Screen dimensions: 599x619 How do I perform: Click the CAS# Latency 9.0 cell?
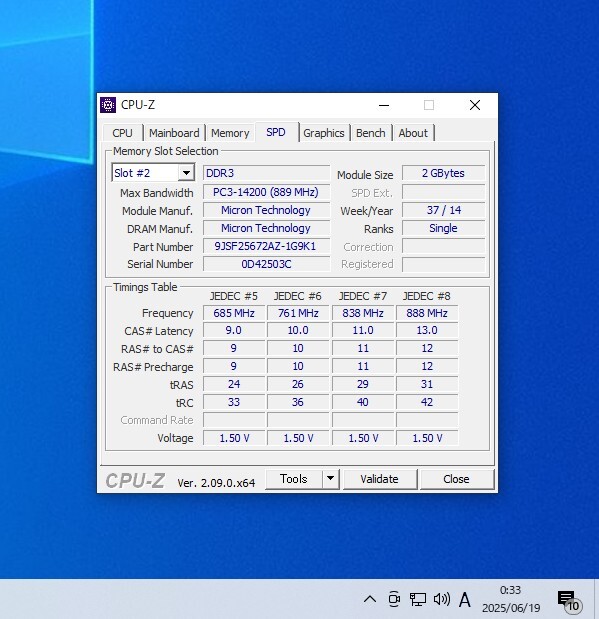tap(234, 330)
